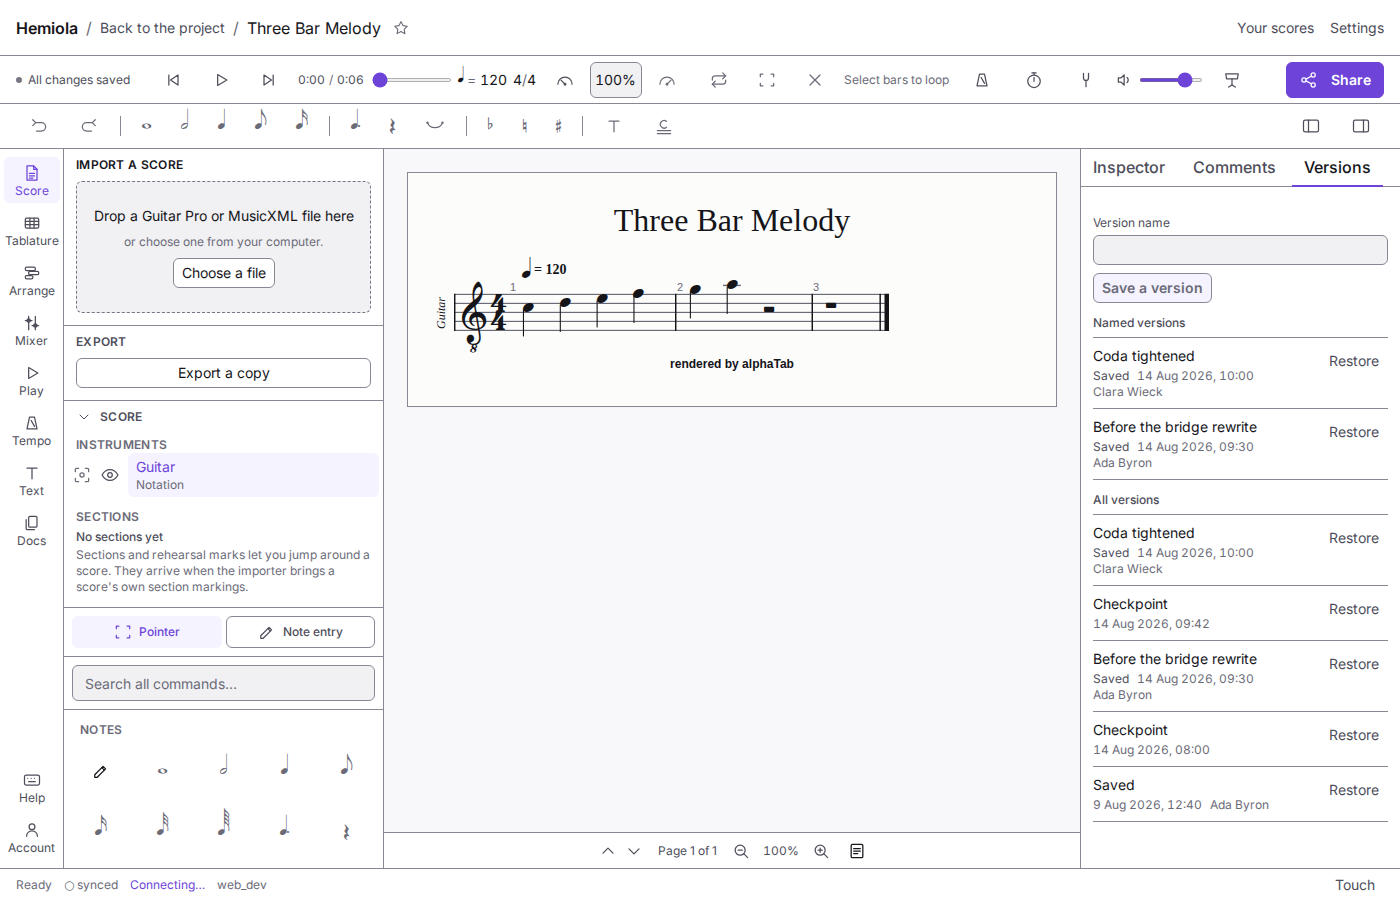The width and height of the screenshot is (1400, 900).
Task: Open the Docs sidebar section
Action: pyautogui.click(x=32, y=531)
